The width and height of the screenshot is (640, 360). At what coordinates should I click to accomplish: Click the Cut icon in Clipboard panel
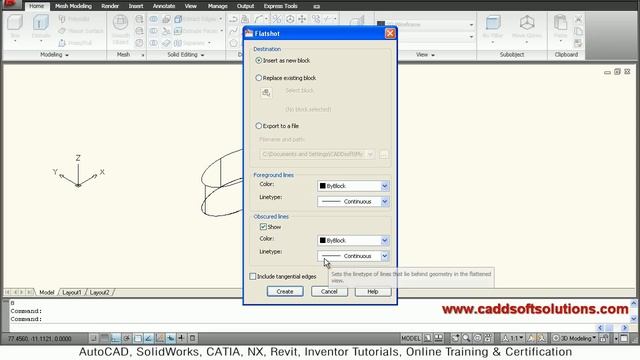(578, 19)
